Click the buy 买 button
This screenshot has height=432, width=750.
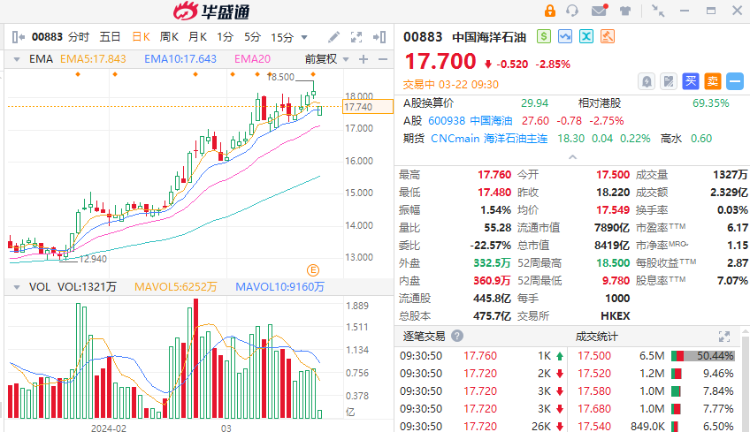pyautogui.click(x=691, y=81)
